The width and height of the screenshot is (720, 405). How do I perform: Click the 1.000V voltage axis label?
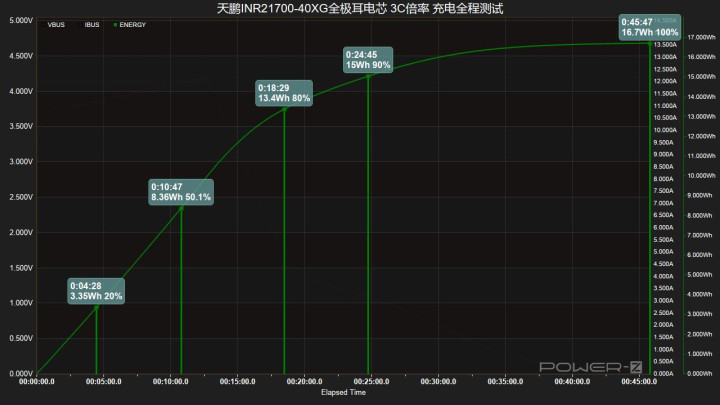[21, 303]
